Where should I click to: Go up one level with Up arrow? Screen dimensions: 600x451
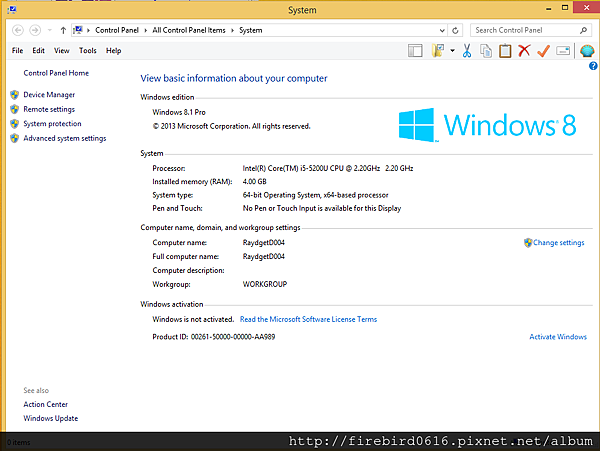click(63, 30)
